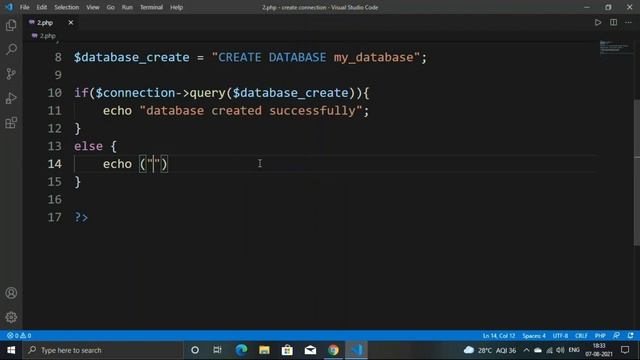Click the Visual Studio Code taskbar icon
Screen dimensions: 640x360
(357, 350)
